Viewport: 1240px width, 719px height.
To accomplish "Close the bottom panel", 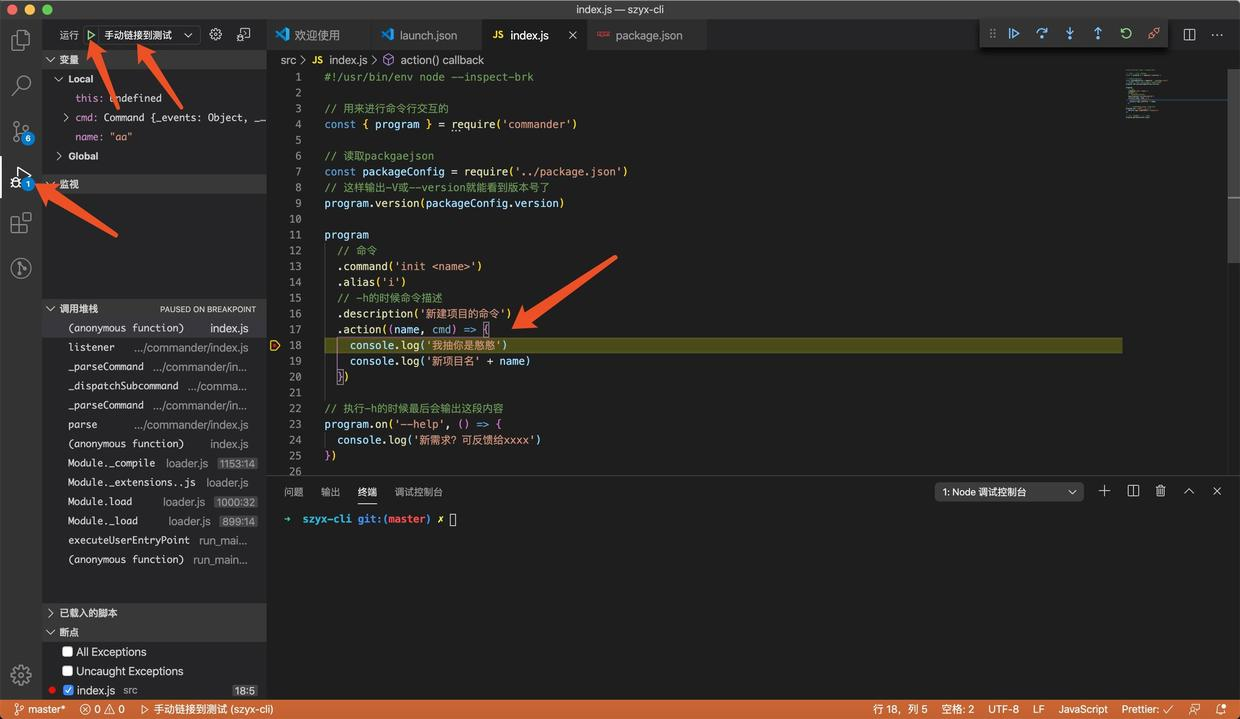I will tap(1217, 491).
